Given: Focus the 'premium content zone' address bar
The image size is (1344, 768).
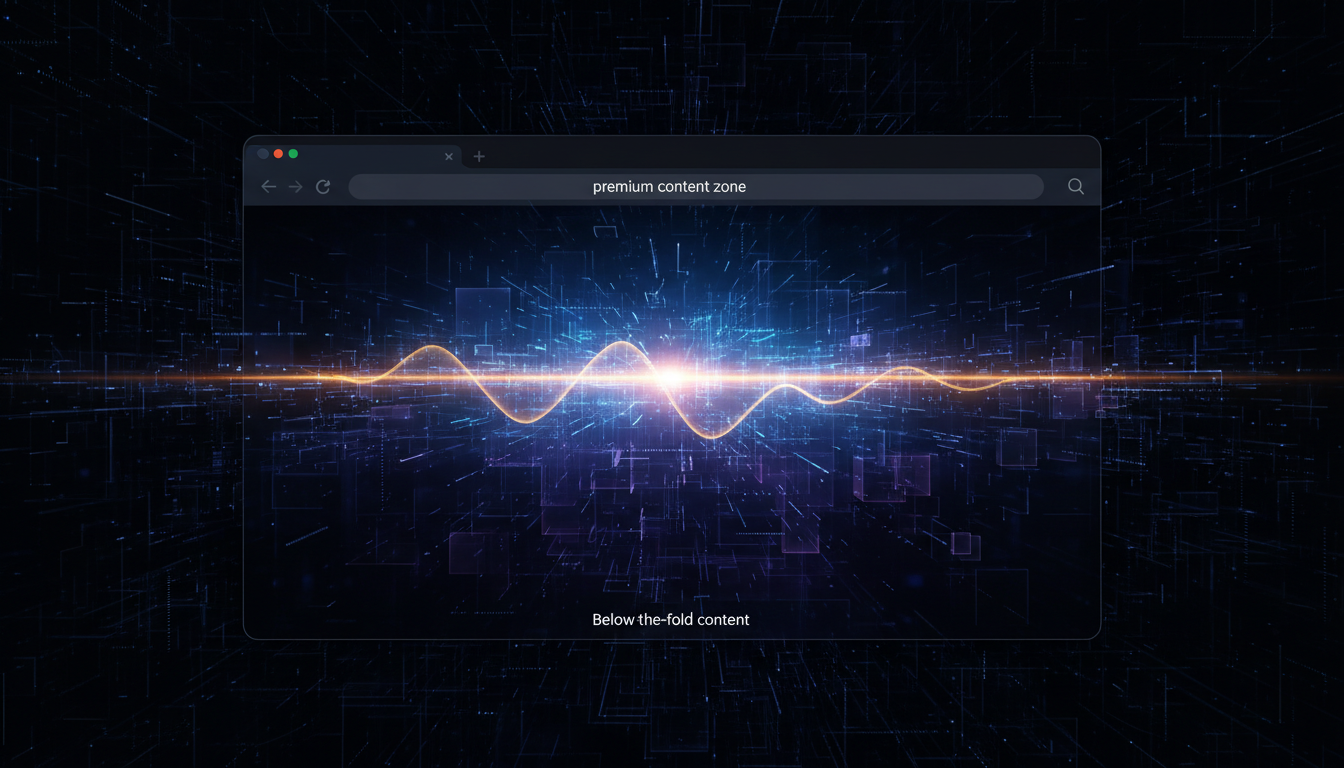Looking at the screenshot, I should [695, 187].
